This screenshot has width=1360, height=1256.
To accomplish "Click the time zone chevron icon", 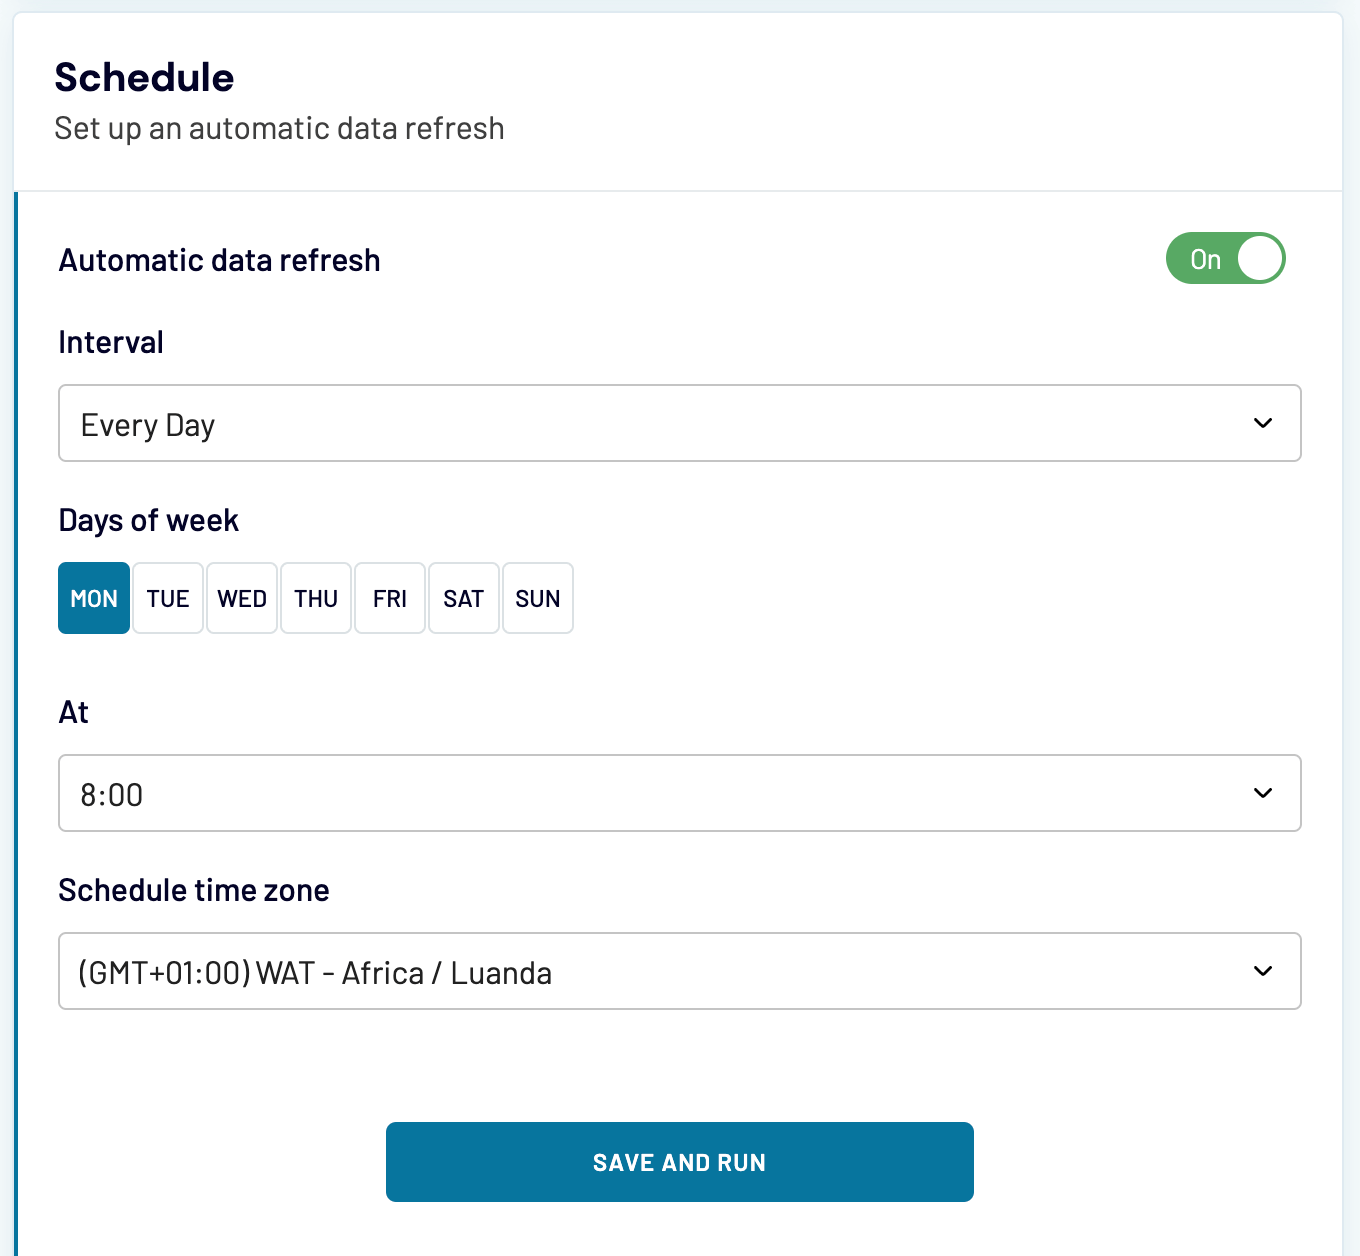I will click(x=1262, y=971).
